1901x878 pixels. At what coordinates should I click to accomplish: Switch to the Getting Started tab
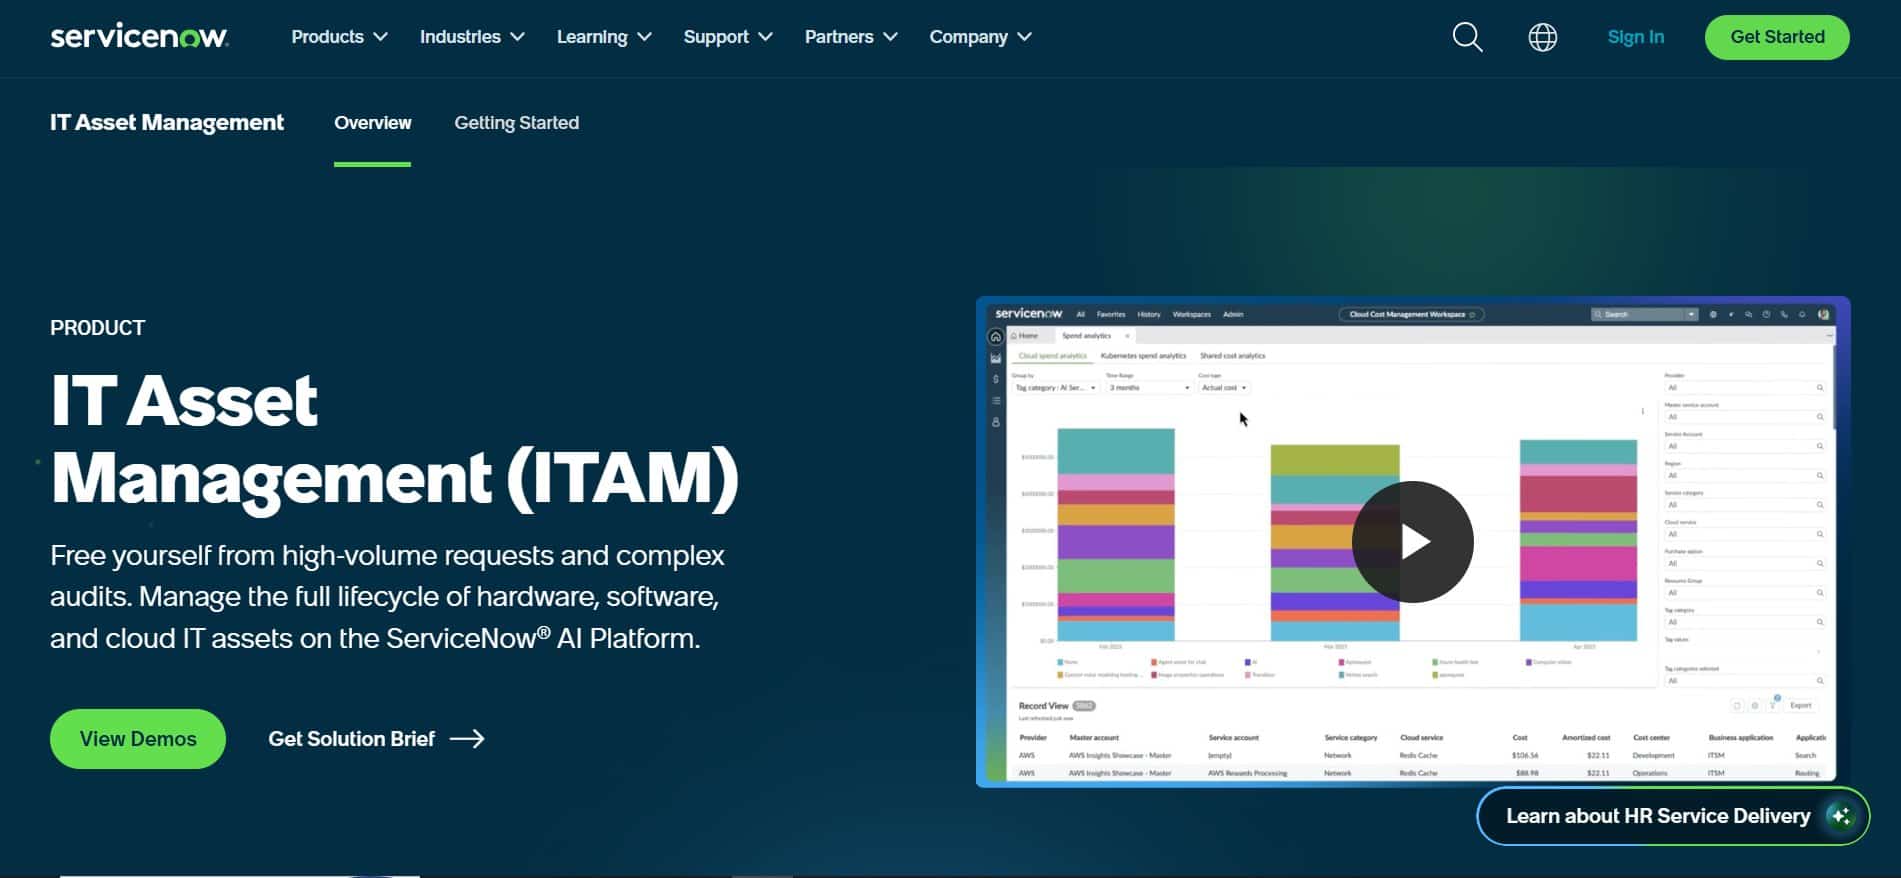pyautogui.click(x=517, y=123)
